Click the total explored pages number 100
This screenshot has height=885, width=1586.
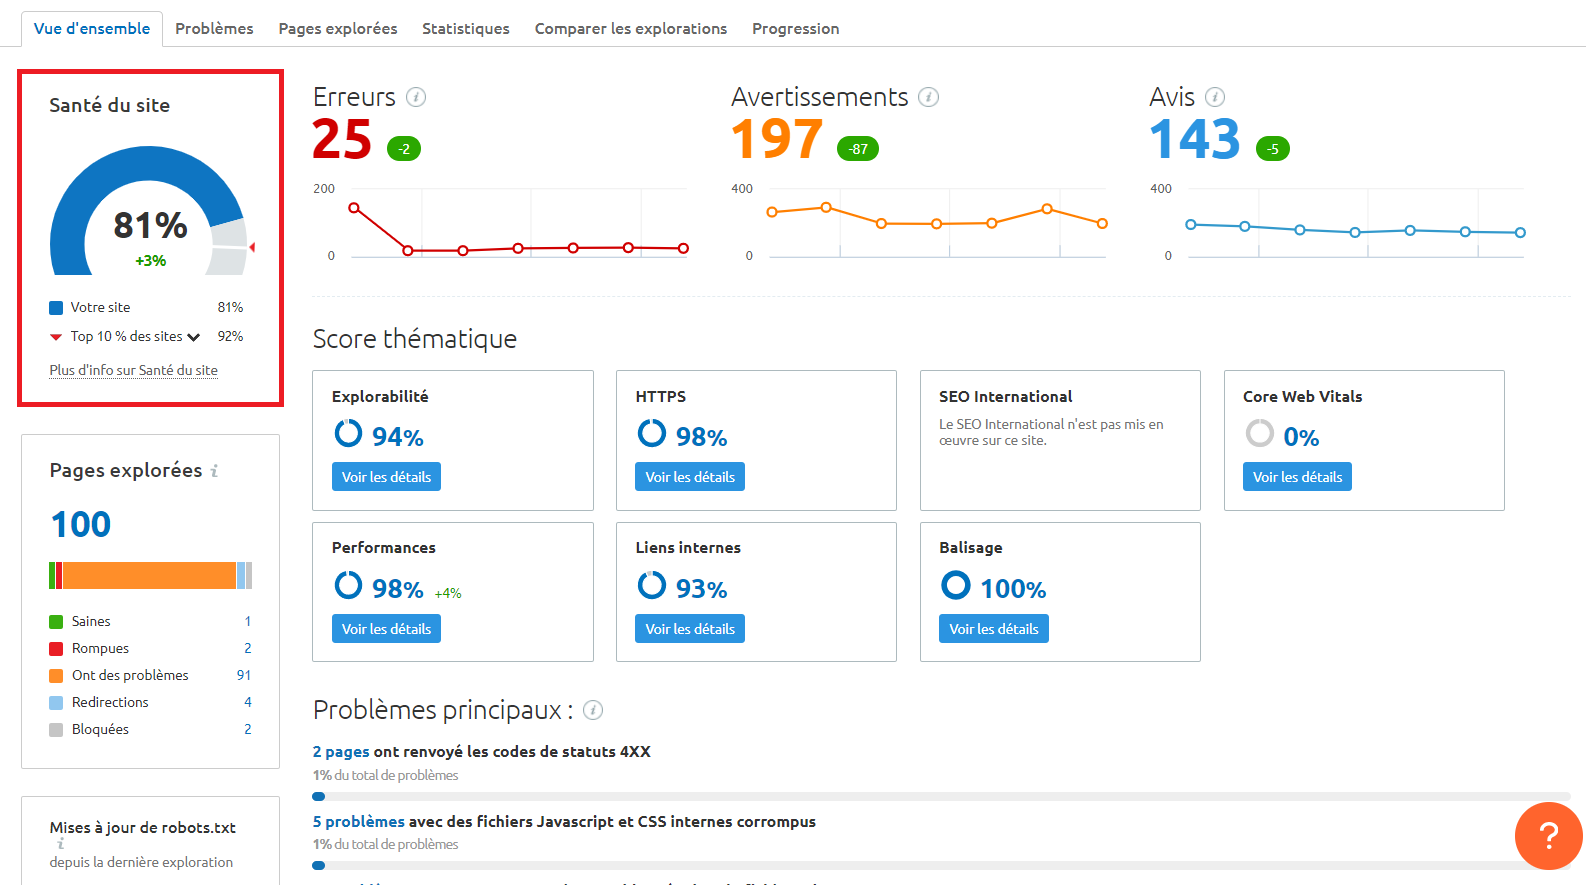click(x=81, y=524)
